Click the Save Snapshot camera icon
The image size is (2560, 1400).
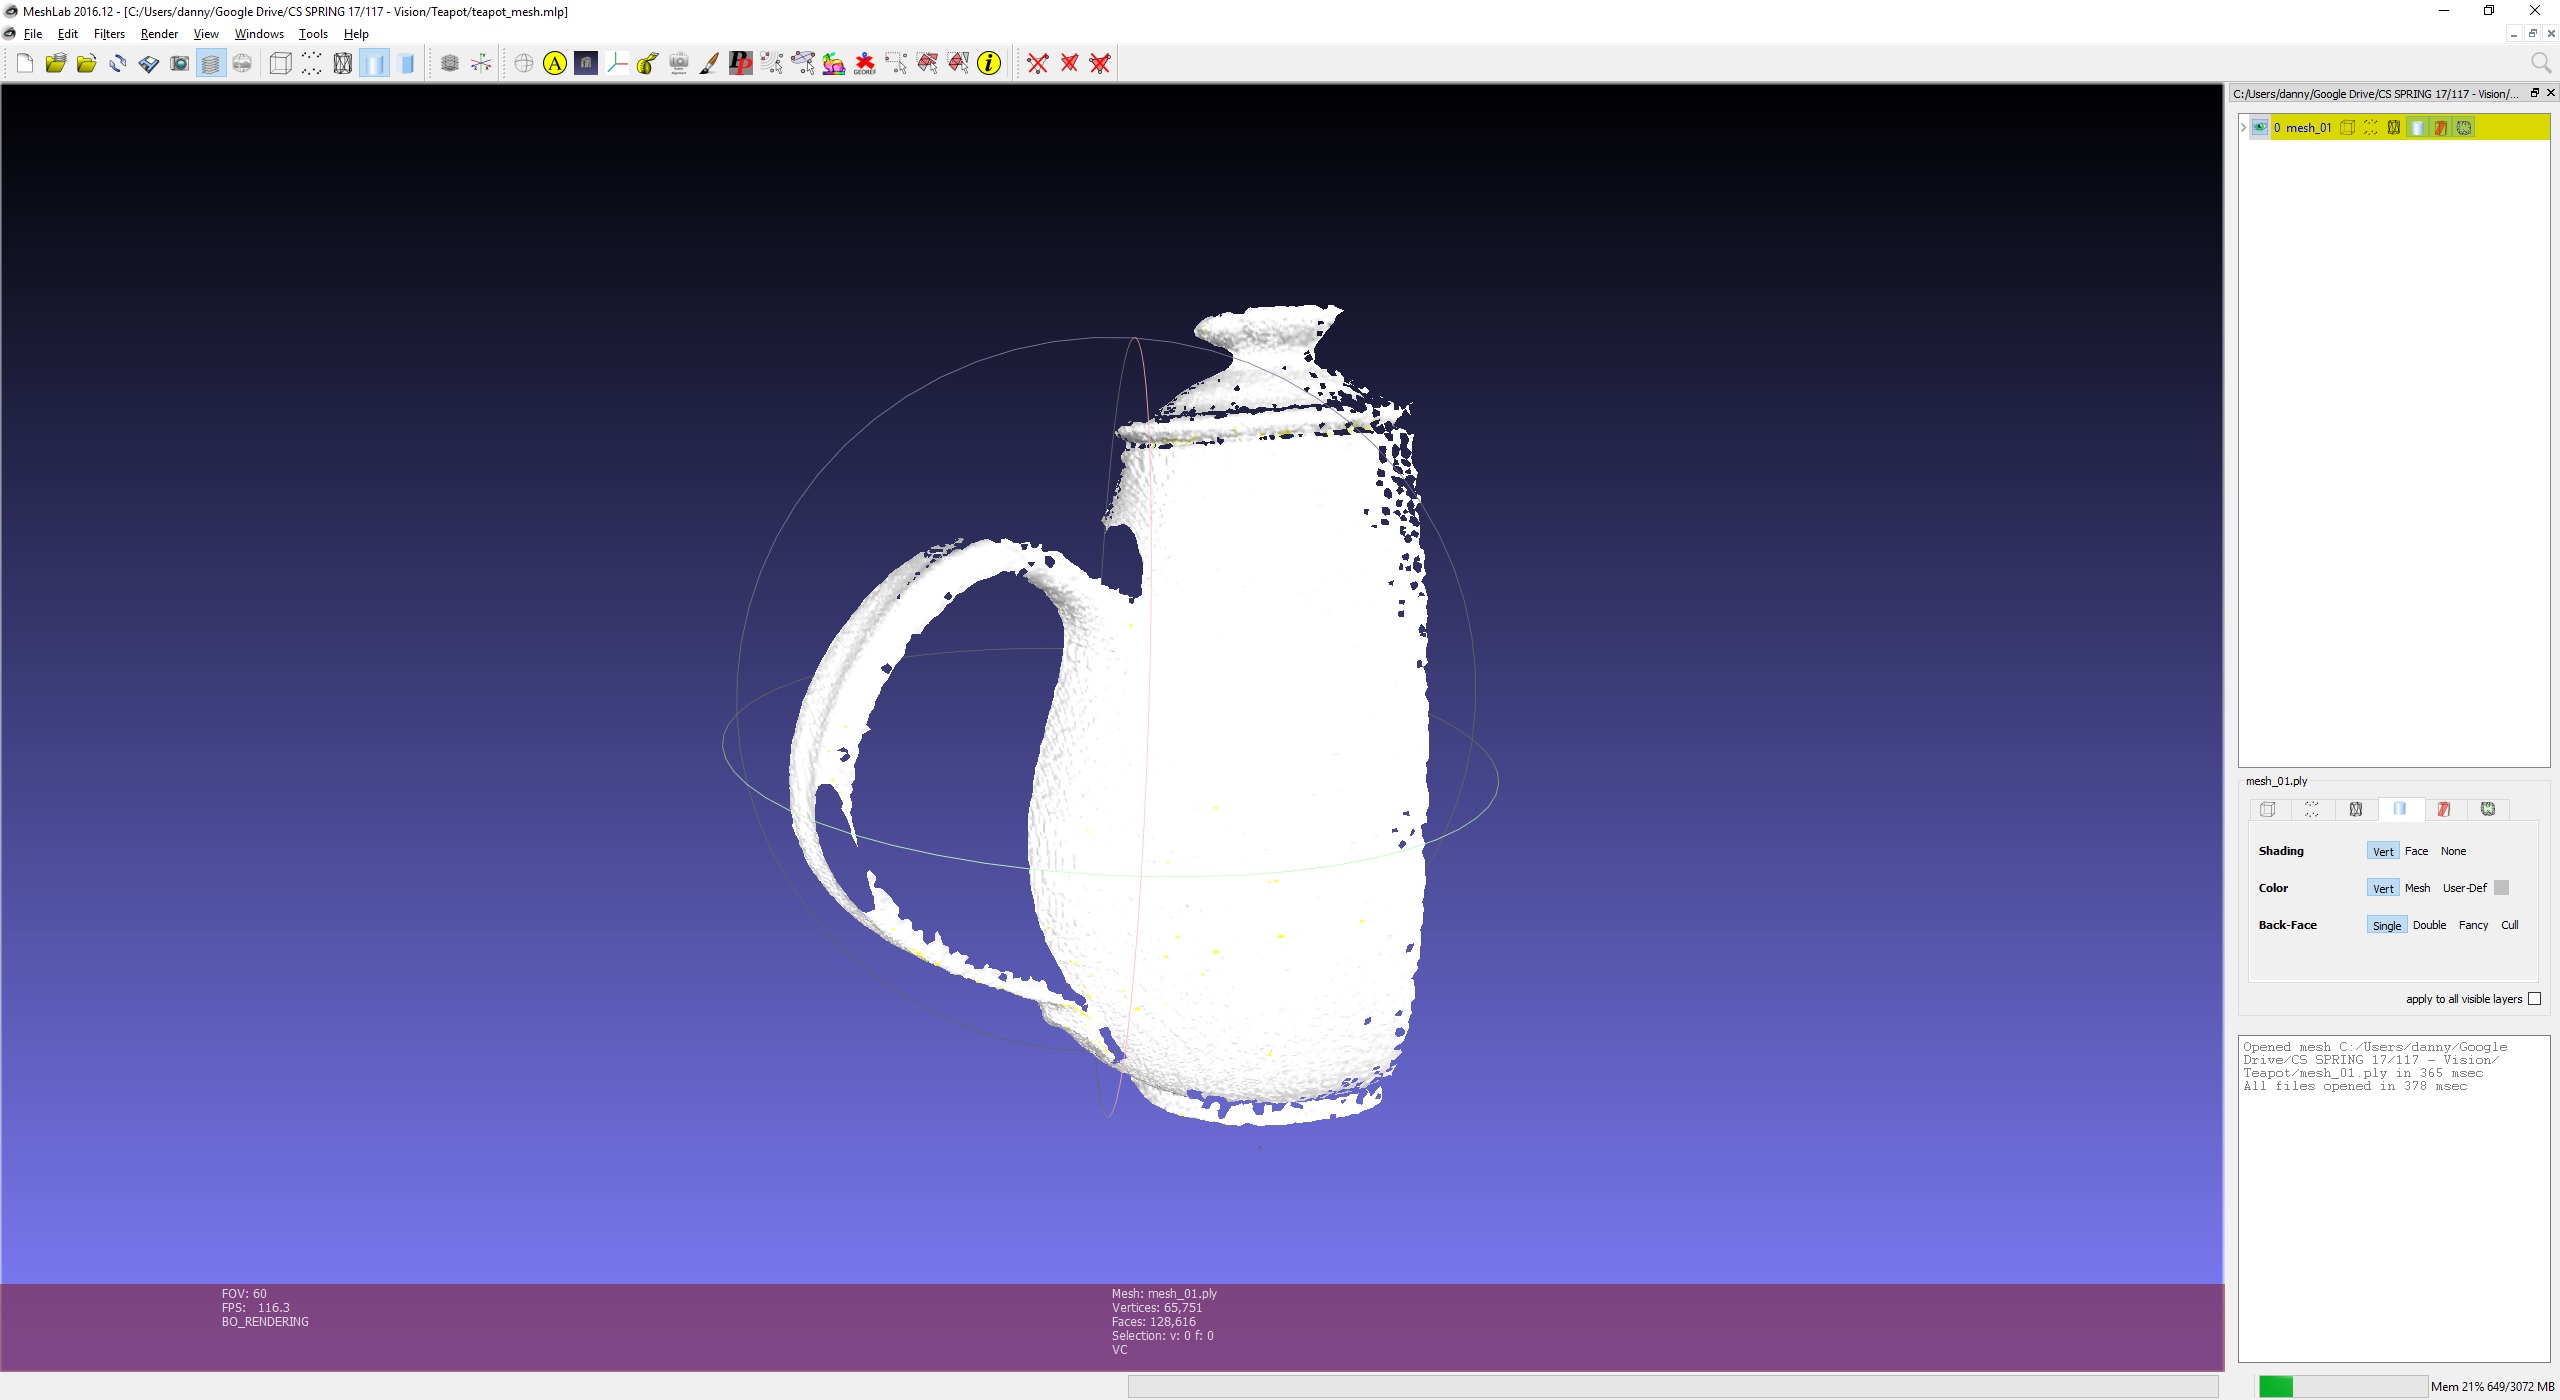click(x=180, y=64)
